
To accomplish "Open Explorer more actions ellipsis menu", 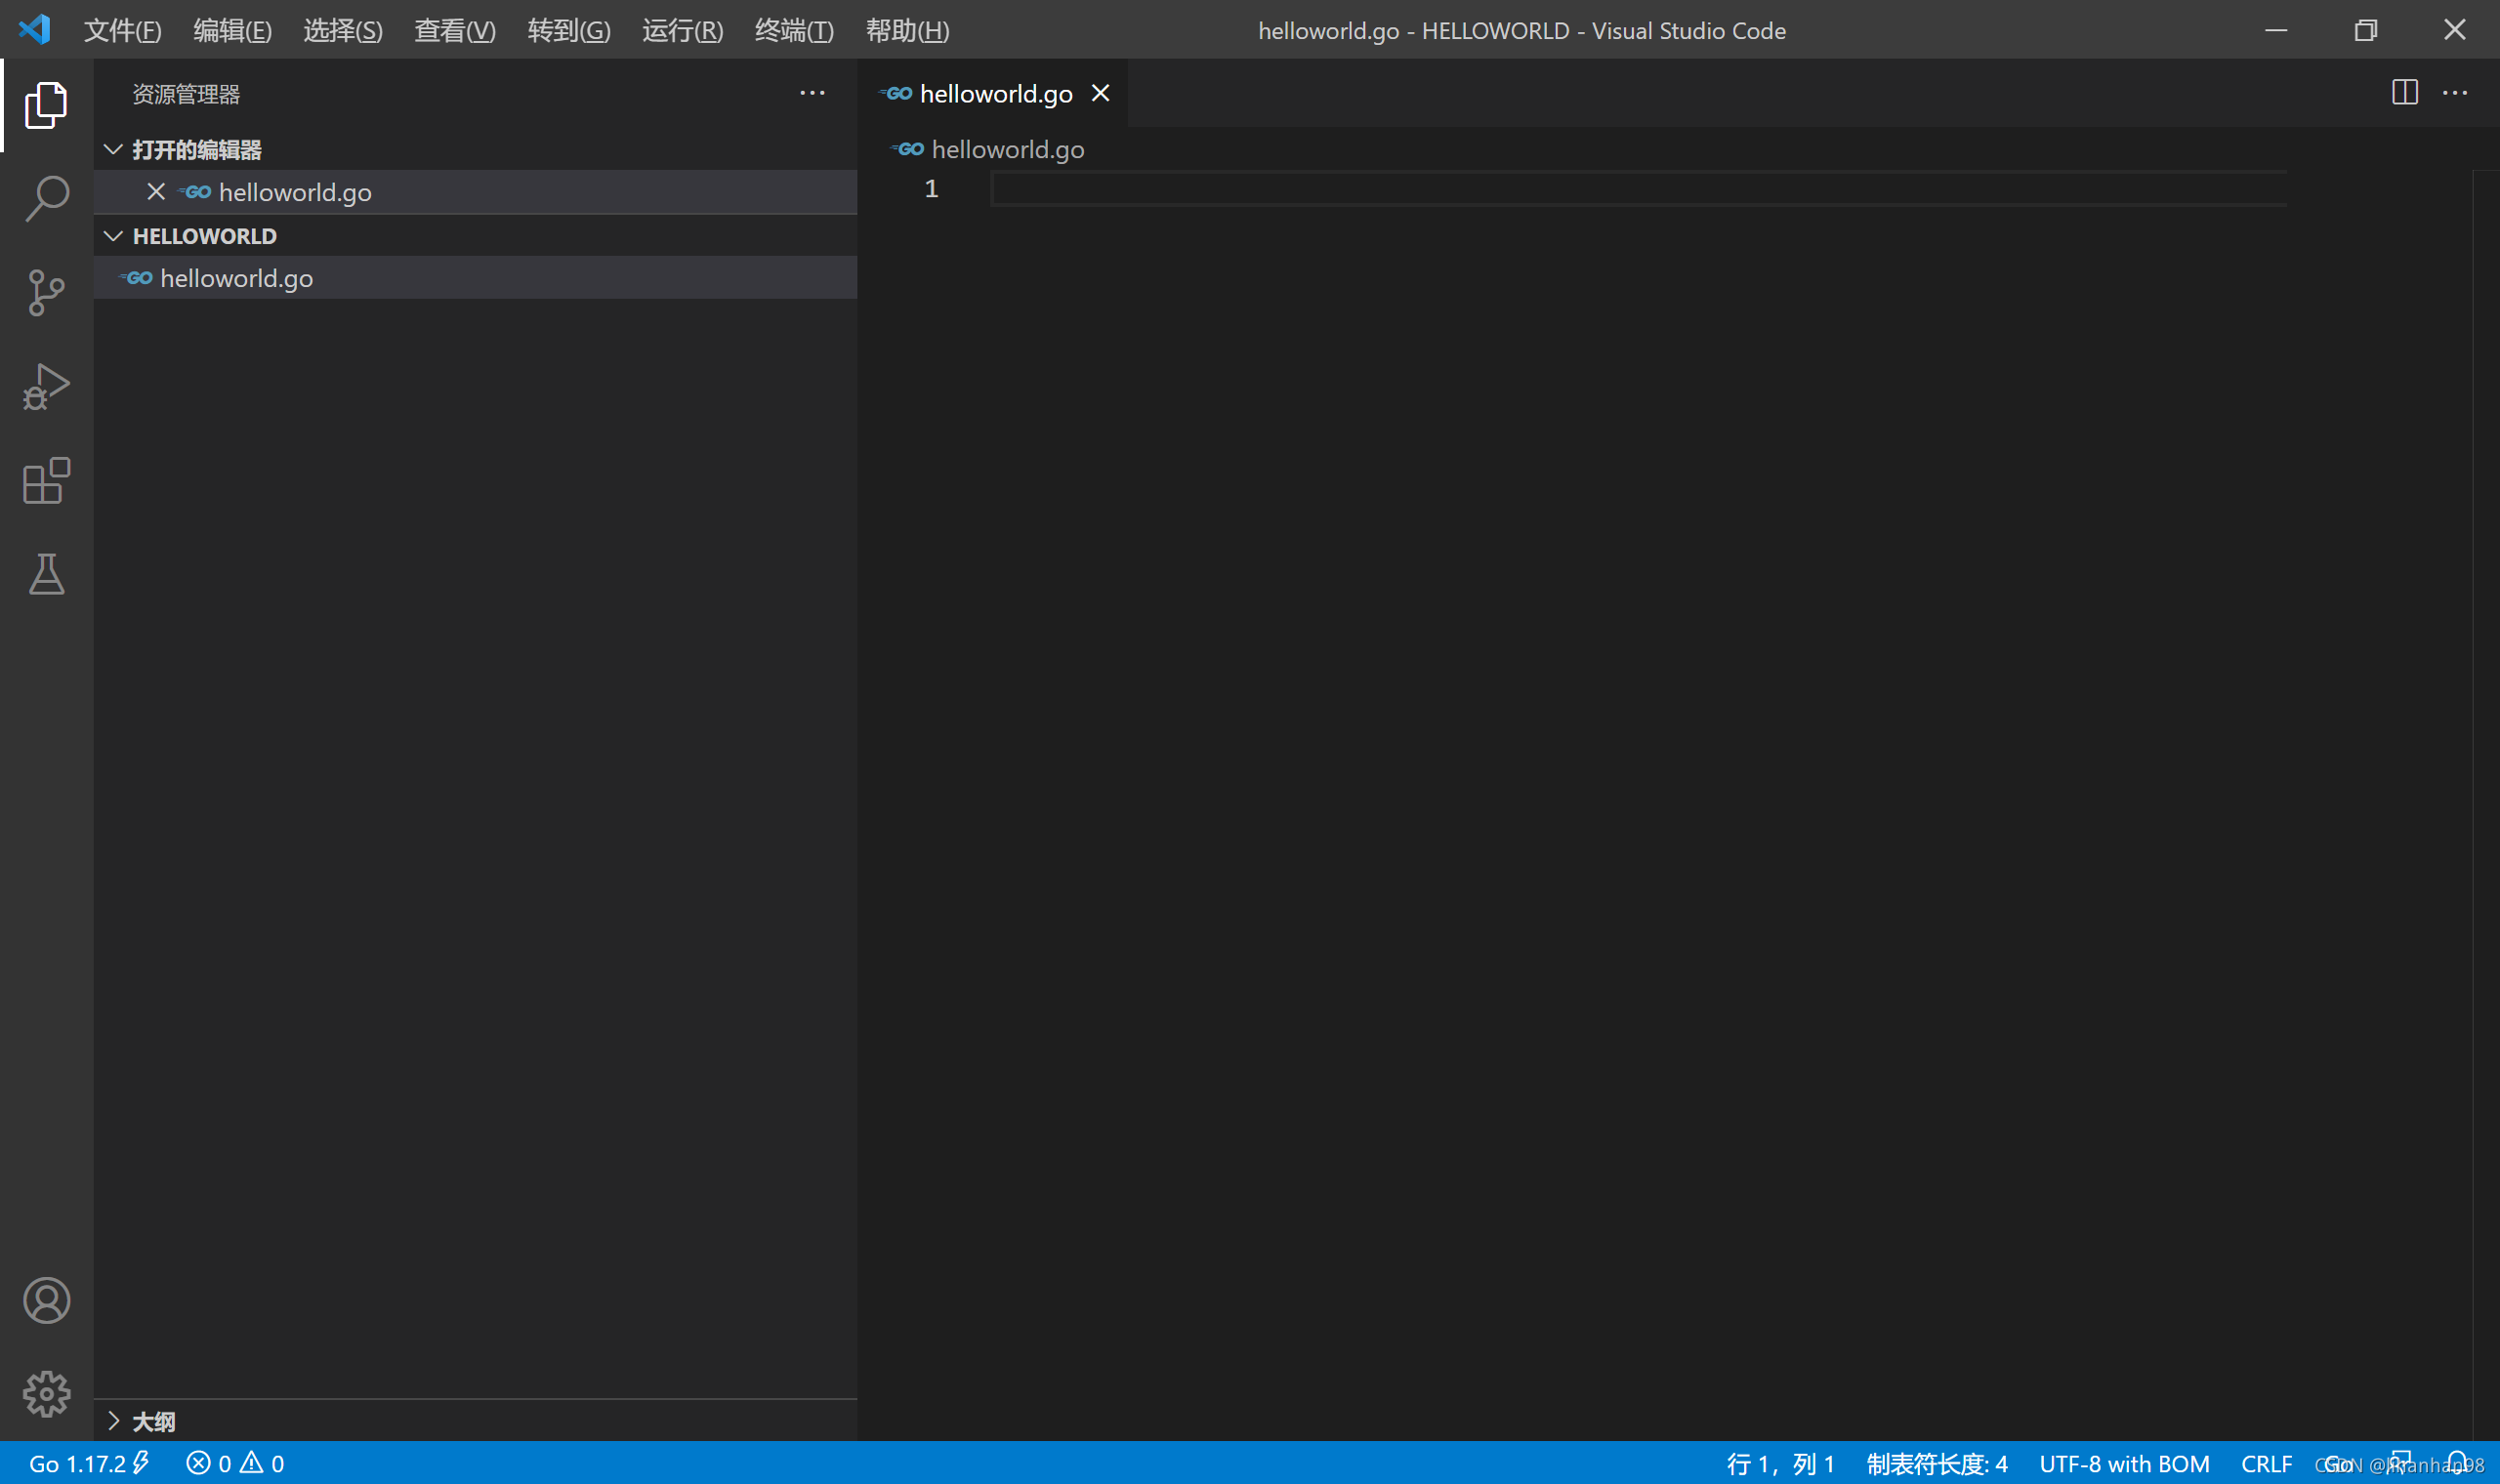I will (x=812, y=93).
